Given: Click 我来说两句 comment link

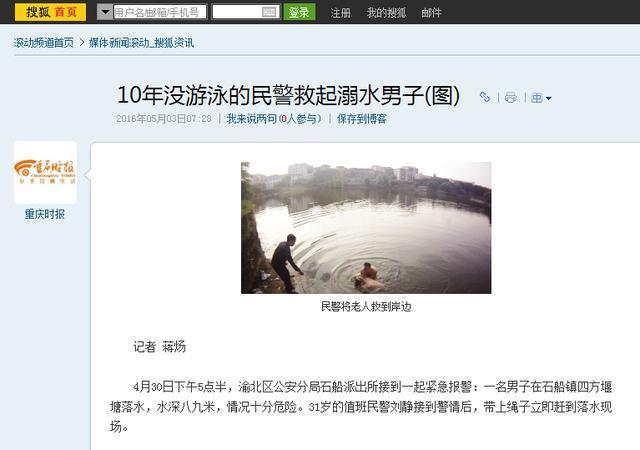Looking at the screenshot, I should (251, 119).
